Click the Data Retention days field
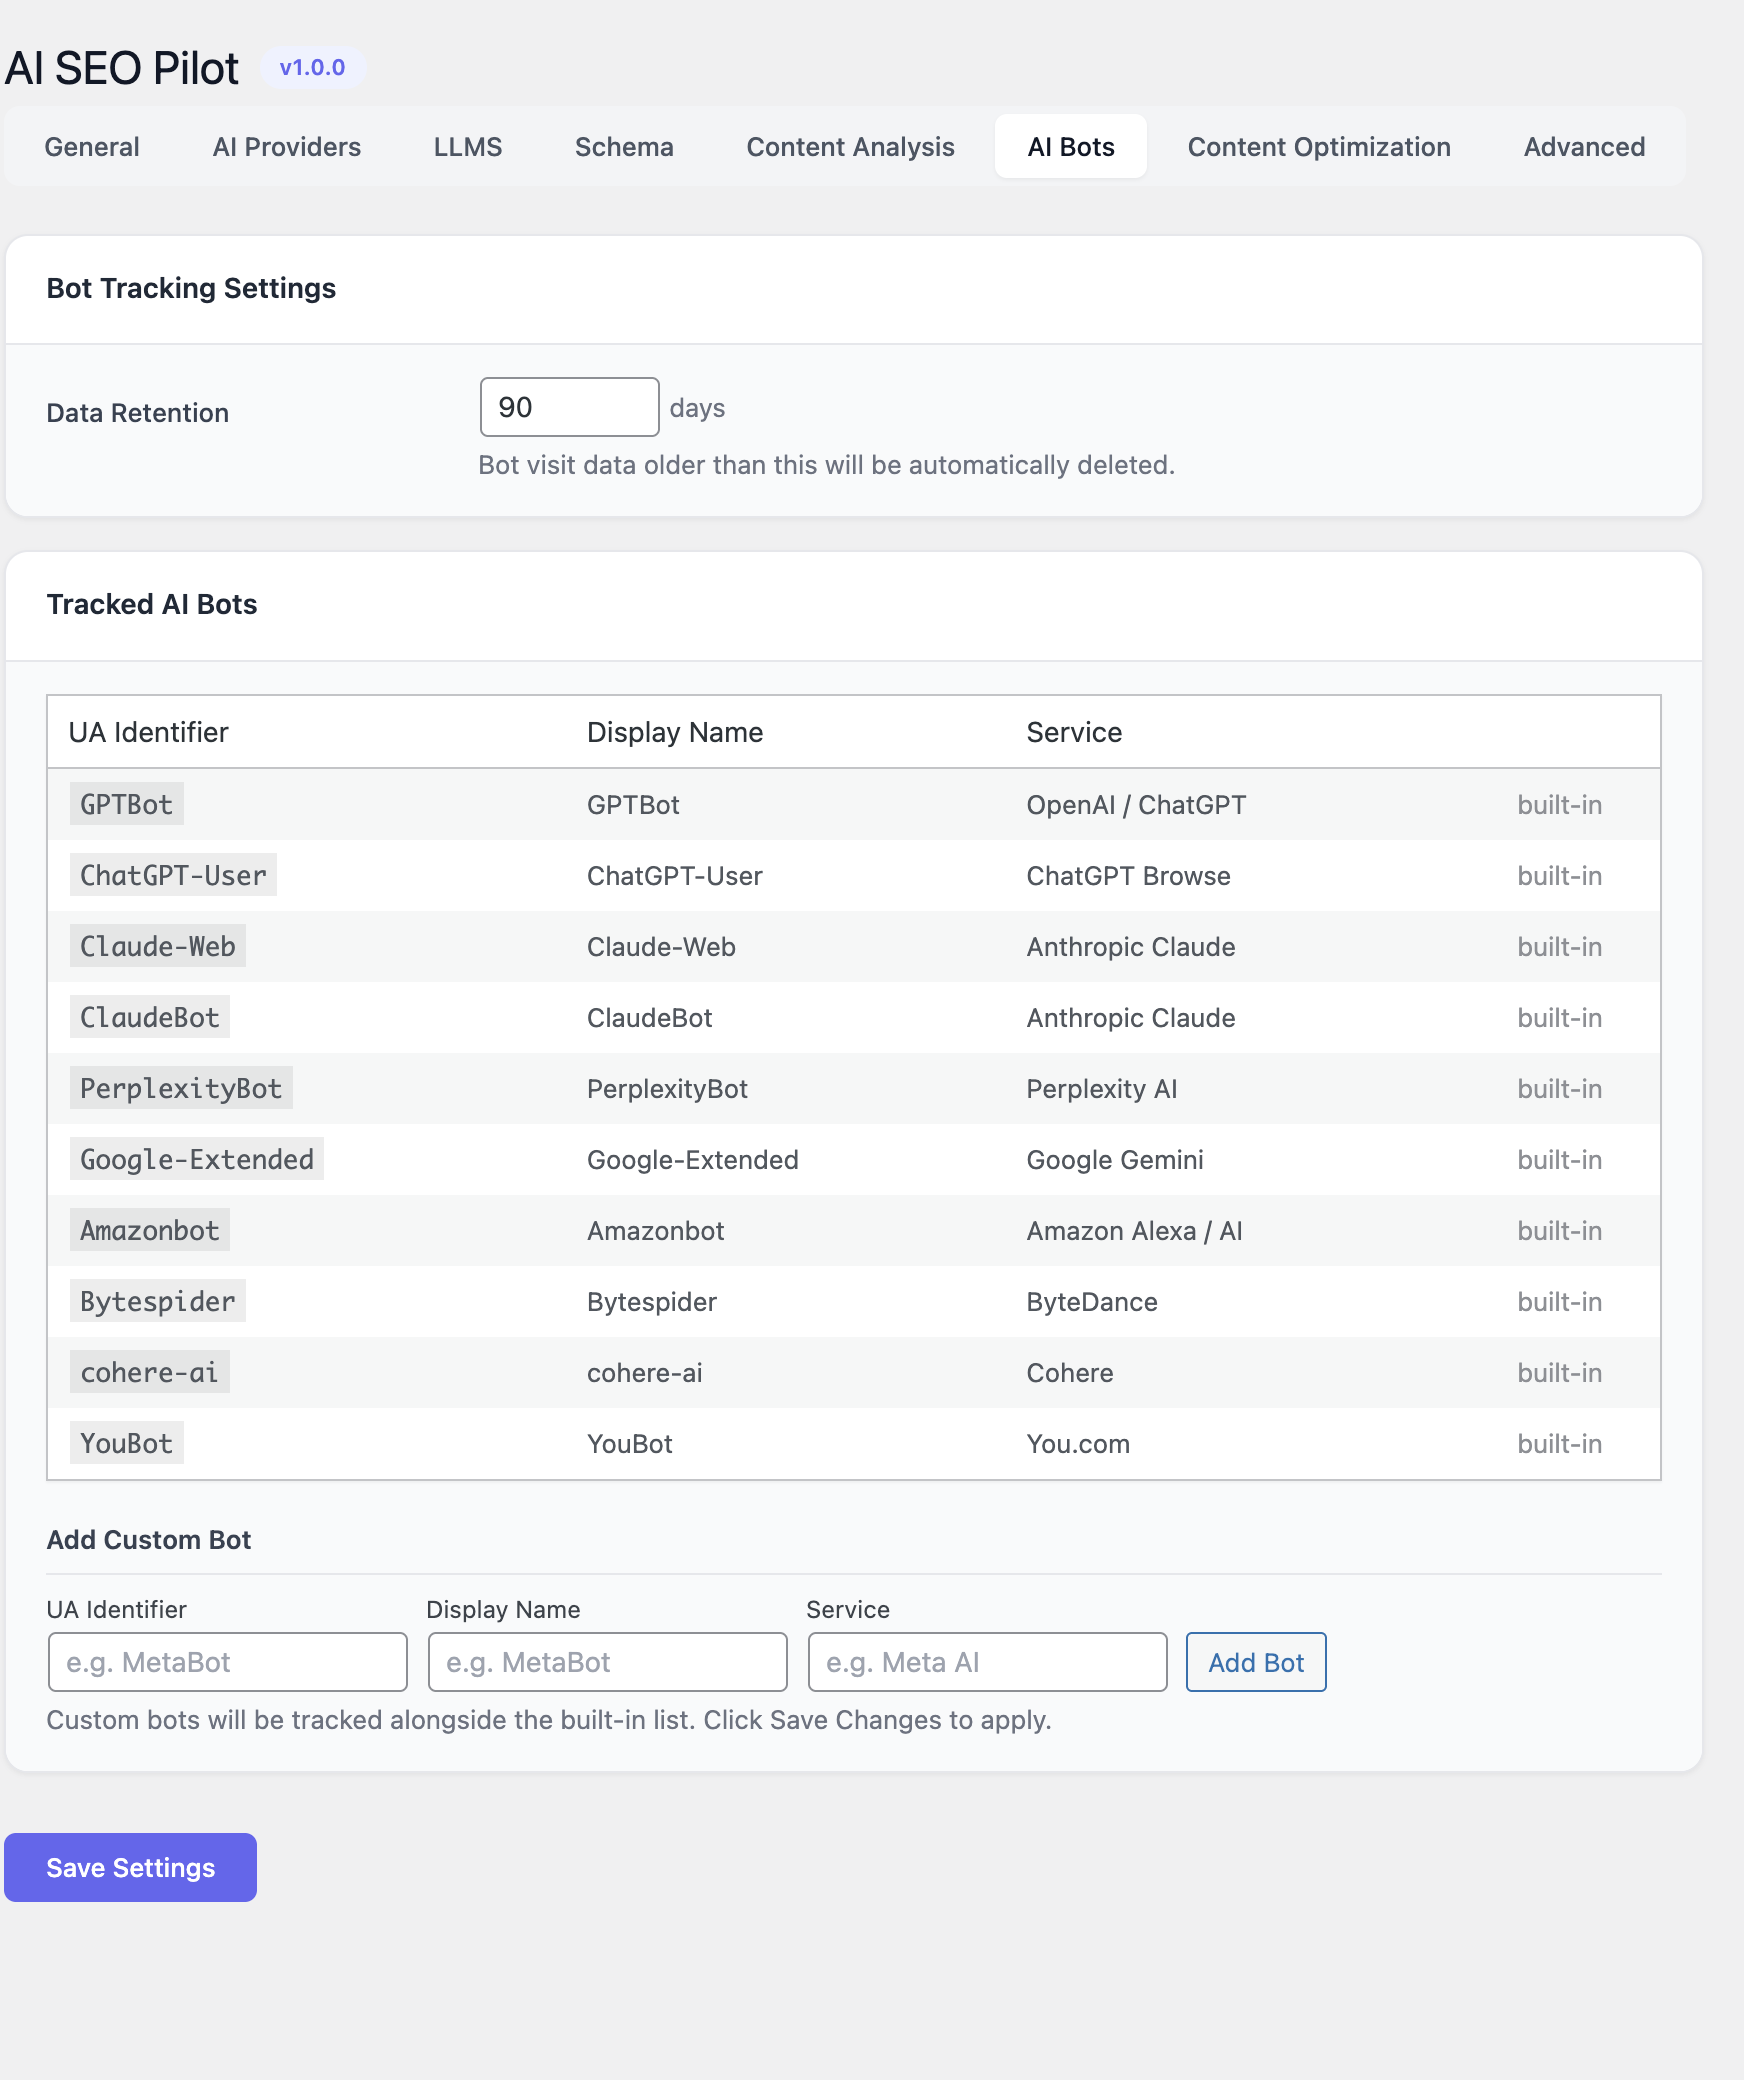 (569, 407)
